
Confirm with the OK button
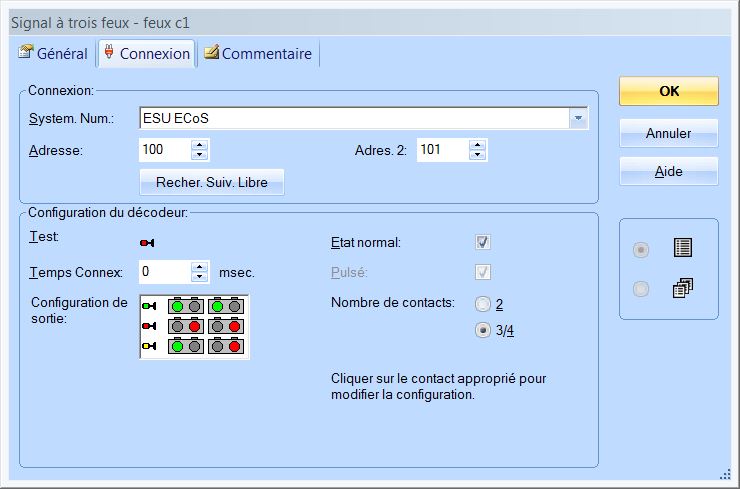point(669,91)
